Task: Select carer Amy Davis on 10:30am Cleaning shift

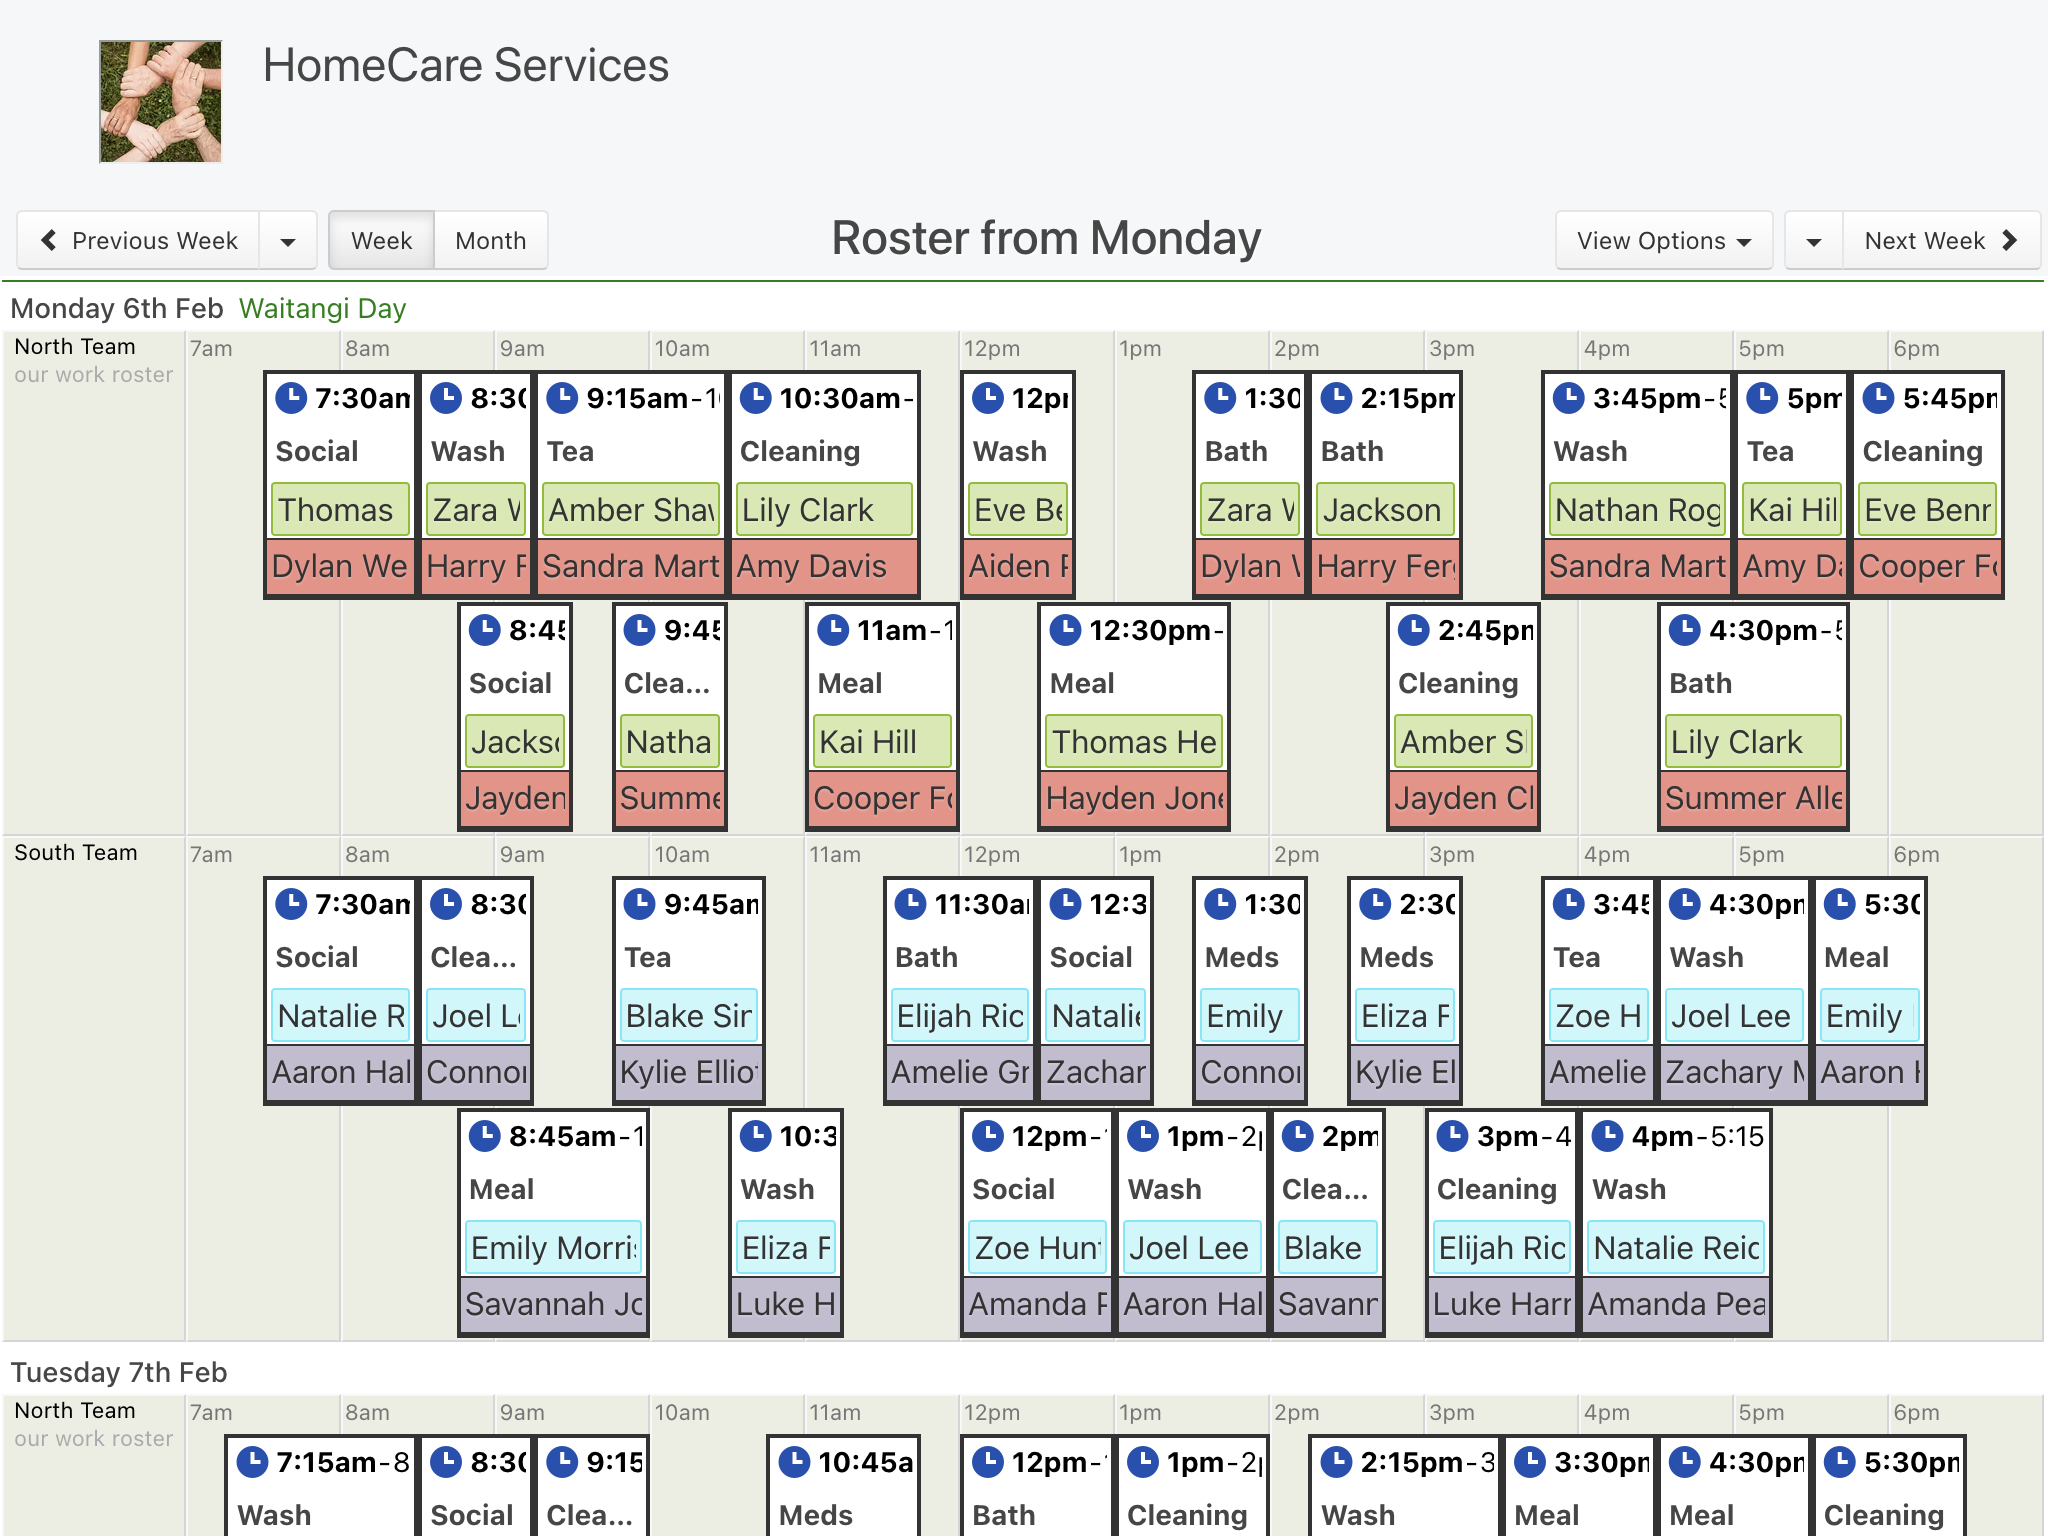Action: 824,566
